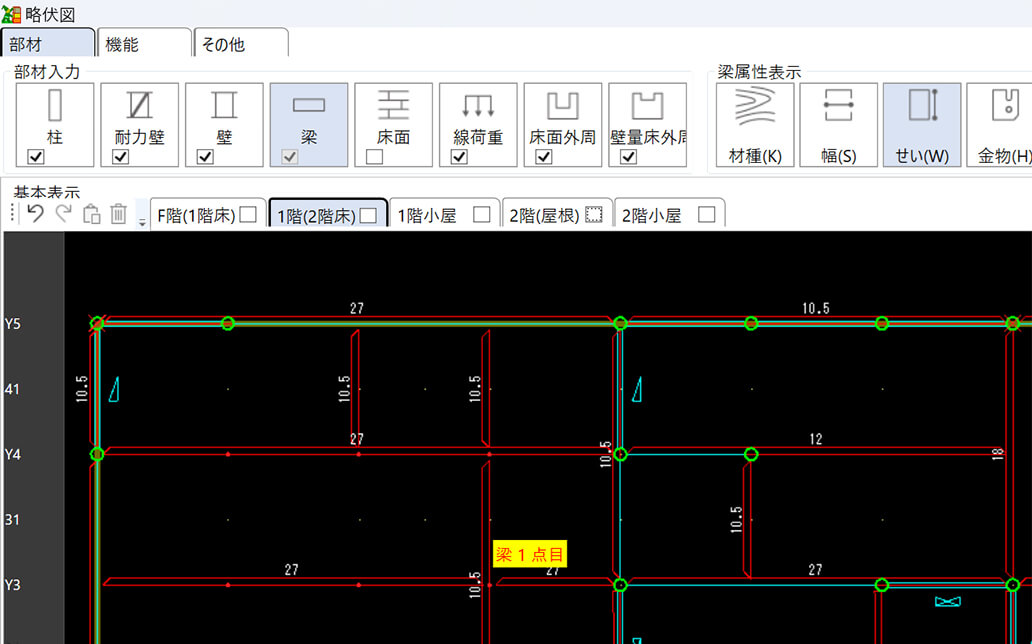This screenshot has width=1032, height=644.
Task: Toggle the checkbox on F階(1階床) tab
Action: pyautogui.click(x=248, y=215)
